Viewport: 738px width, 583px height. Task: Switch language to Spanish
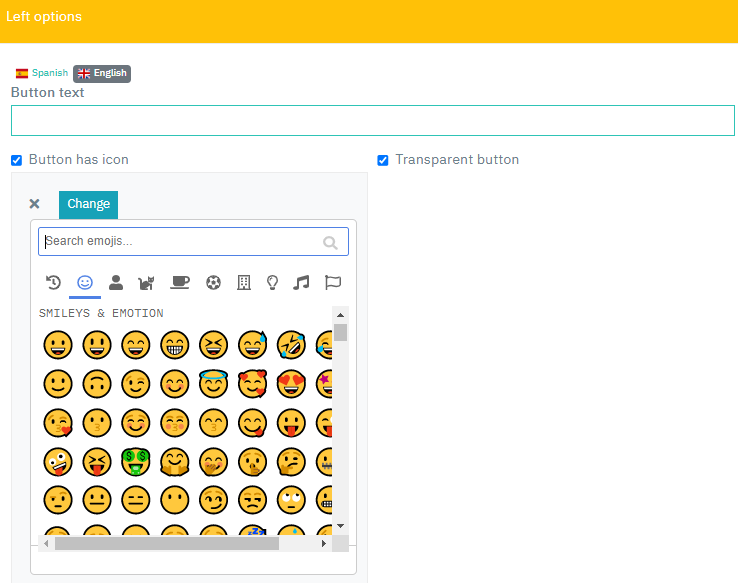[42, 73]
